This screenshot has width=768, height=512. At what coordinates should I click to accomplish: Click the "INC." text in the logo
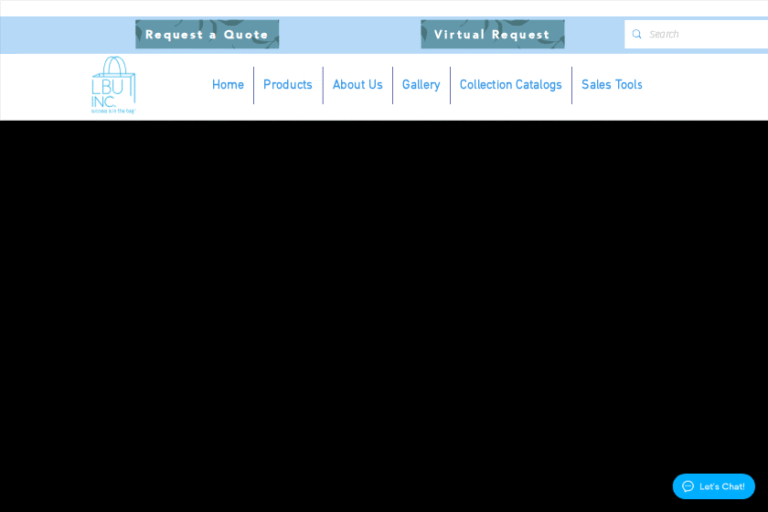click(104, 101)
